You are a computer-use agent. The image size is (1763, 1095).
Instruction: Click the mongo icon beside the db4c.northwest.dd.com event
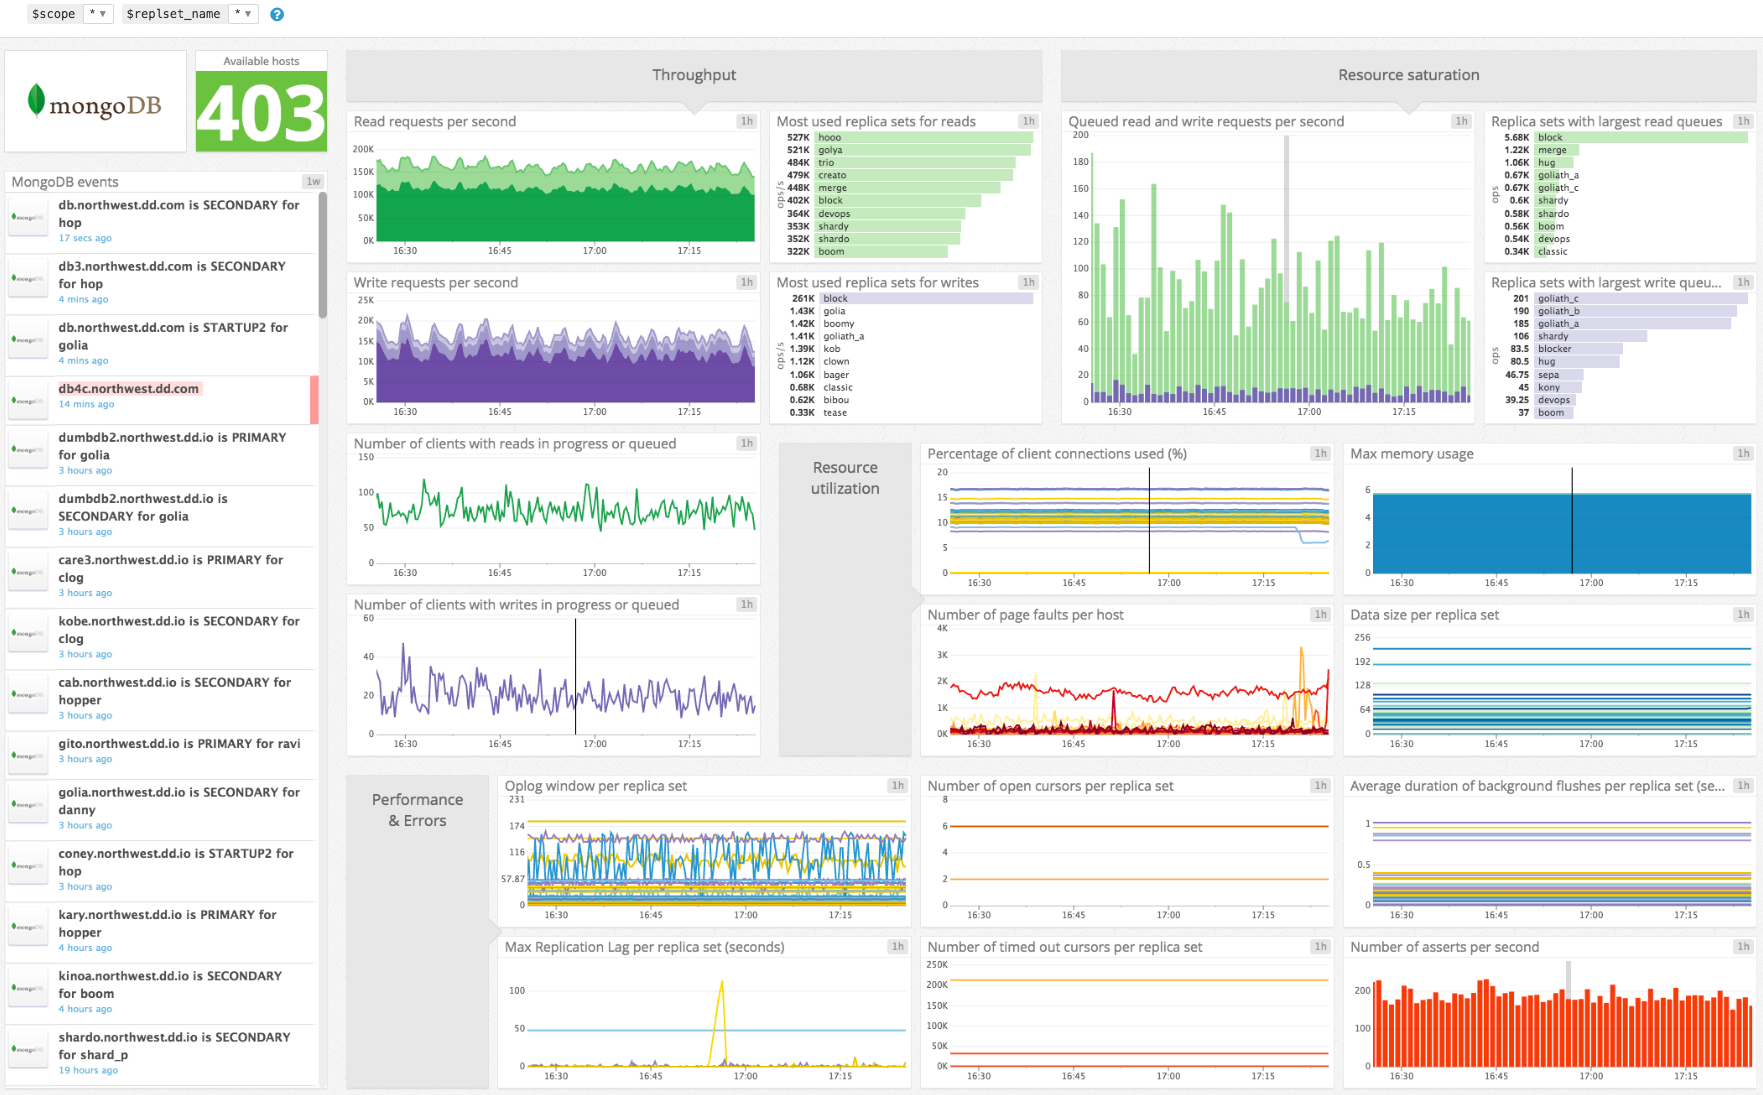[27, 399]
